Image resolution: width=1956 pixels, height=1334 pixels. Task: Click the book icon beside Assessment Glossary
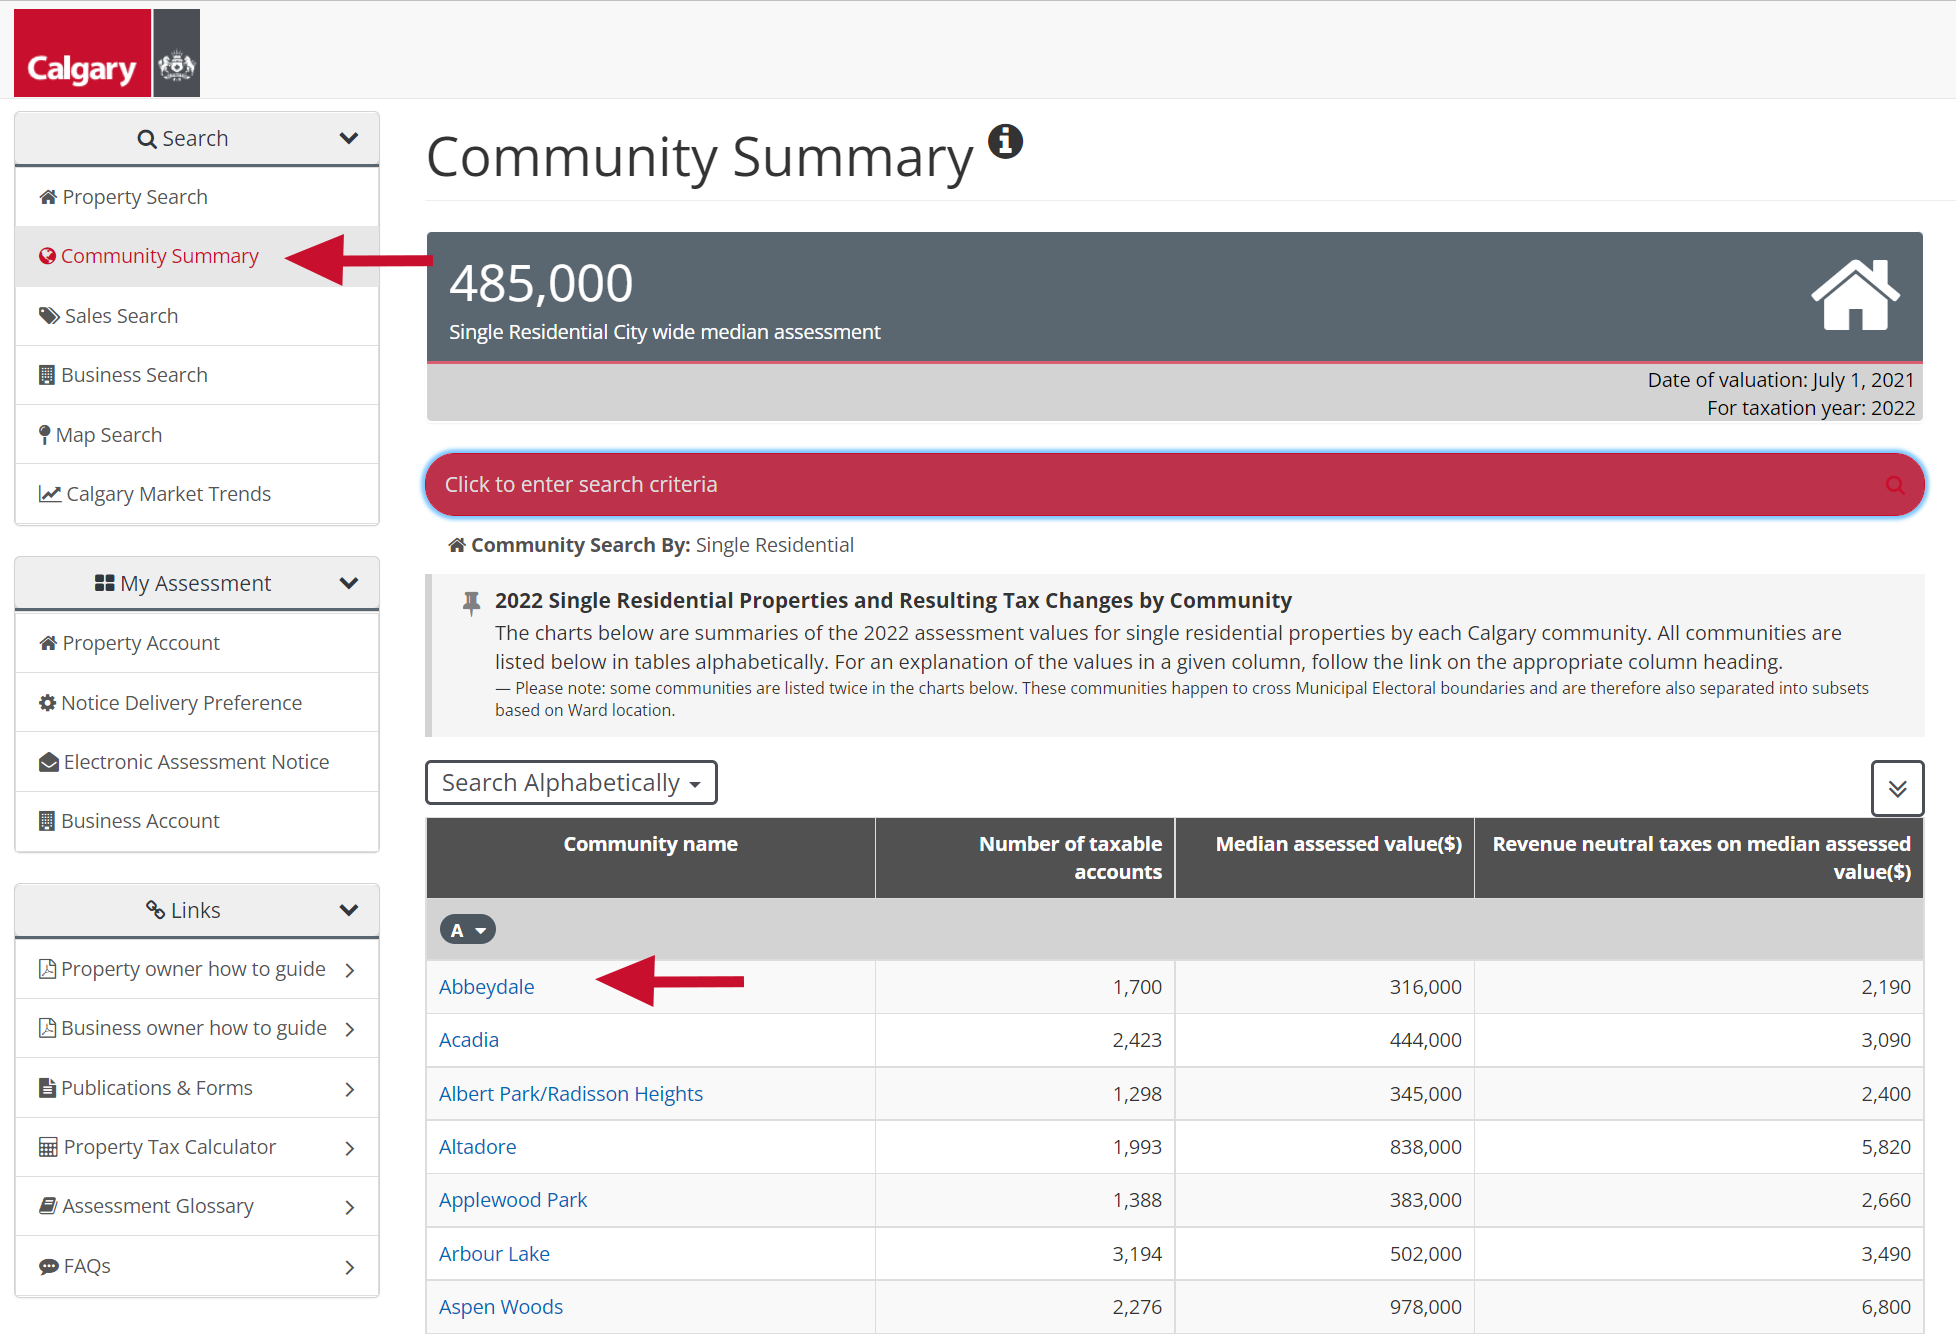click(x=48, y=1206)
